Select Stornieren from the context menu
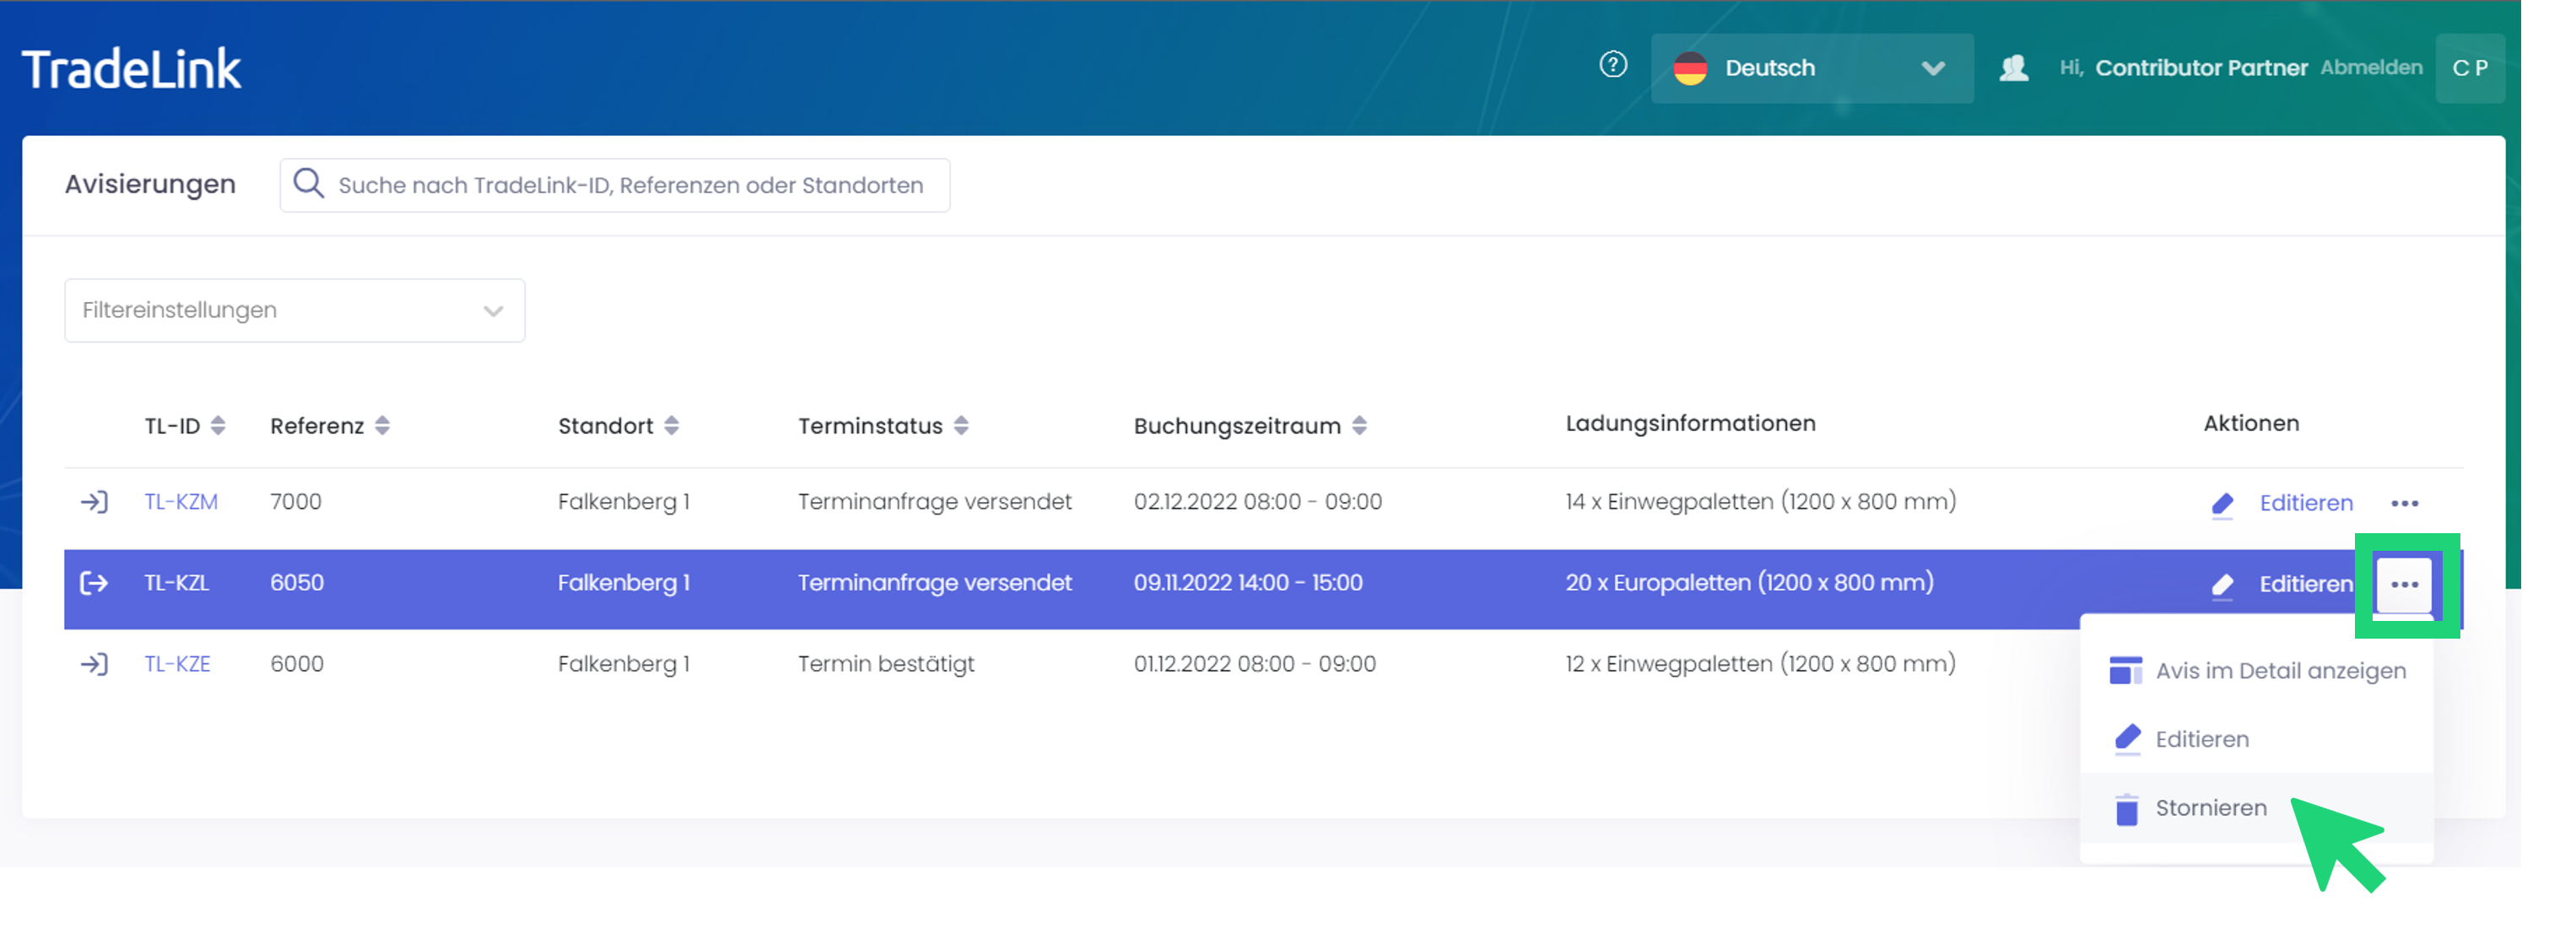The image size is (2576, 928). (x=2210, y=808)
